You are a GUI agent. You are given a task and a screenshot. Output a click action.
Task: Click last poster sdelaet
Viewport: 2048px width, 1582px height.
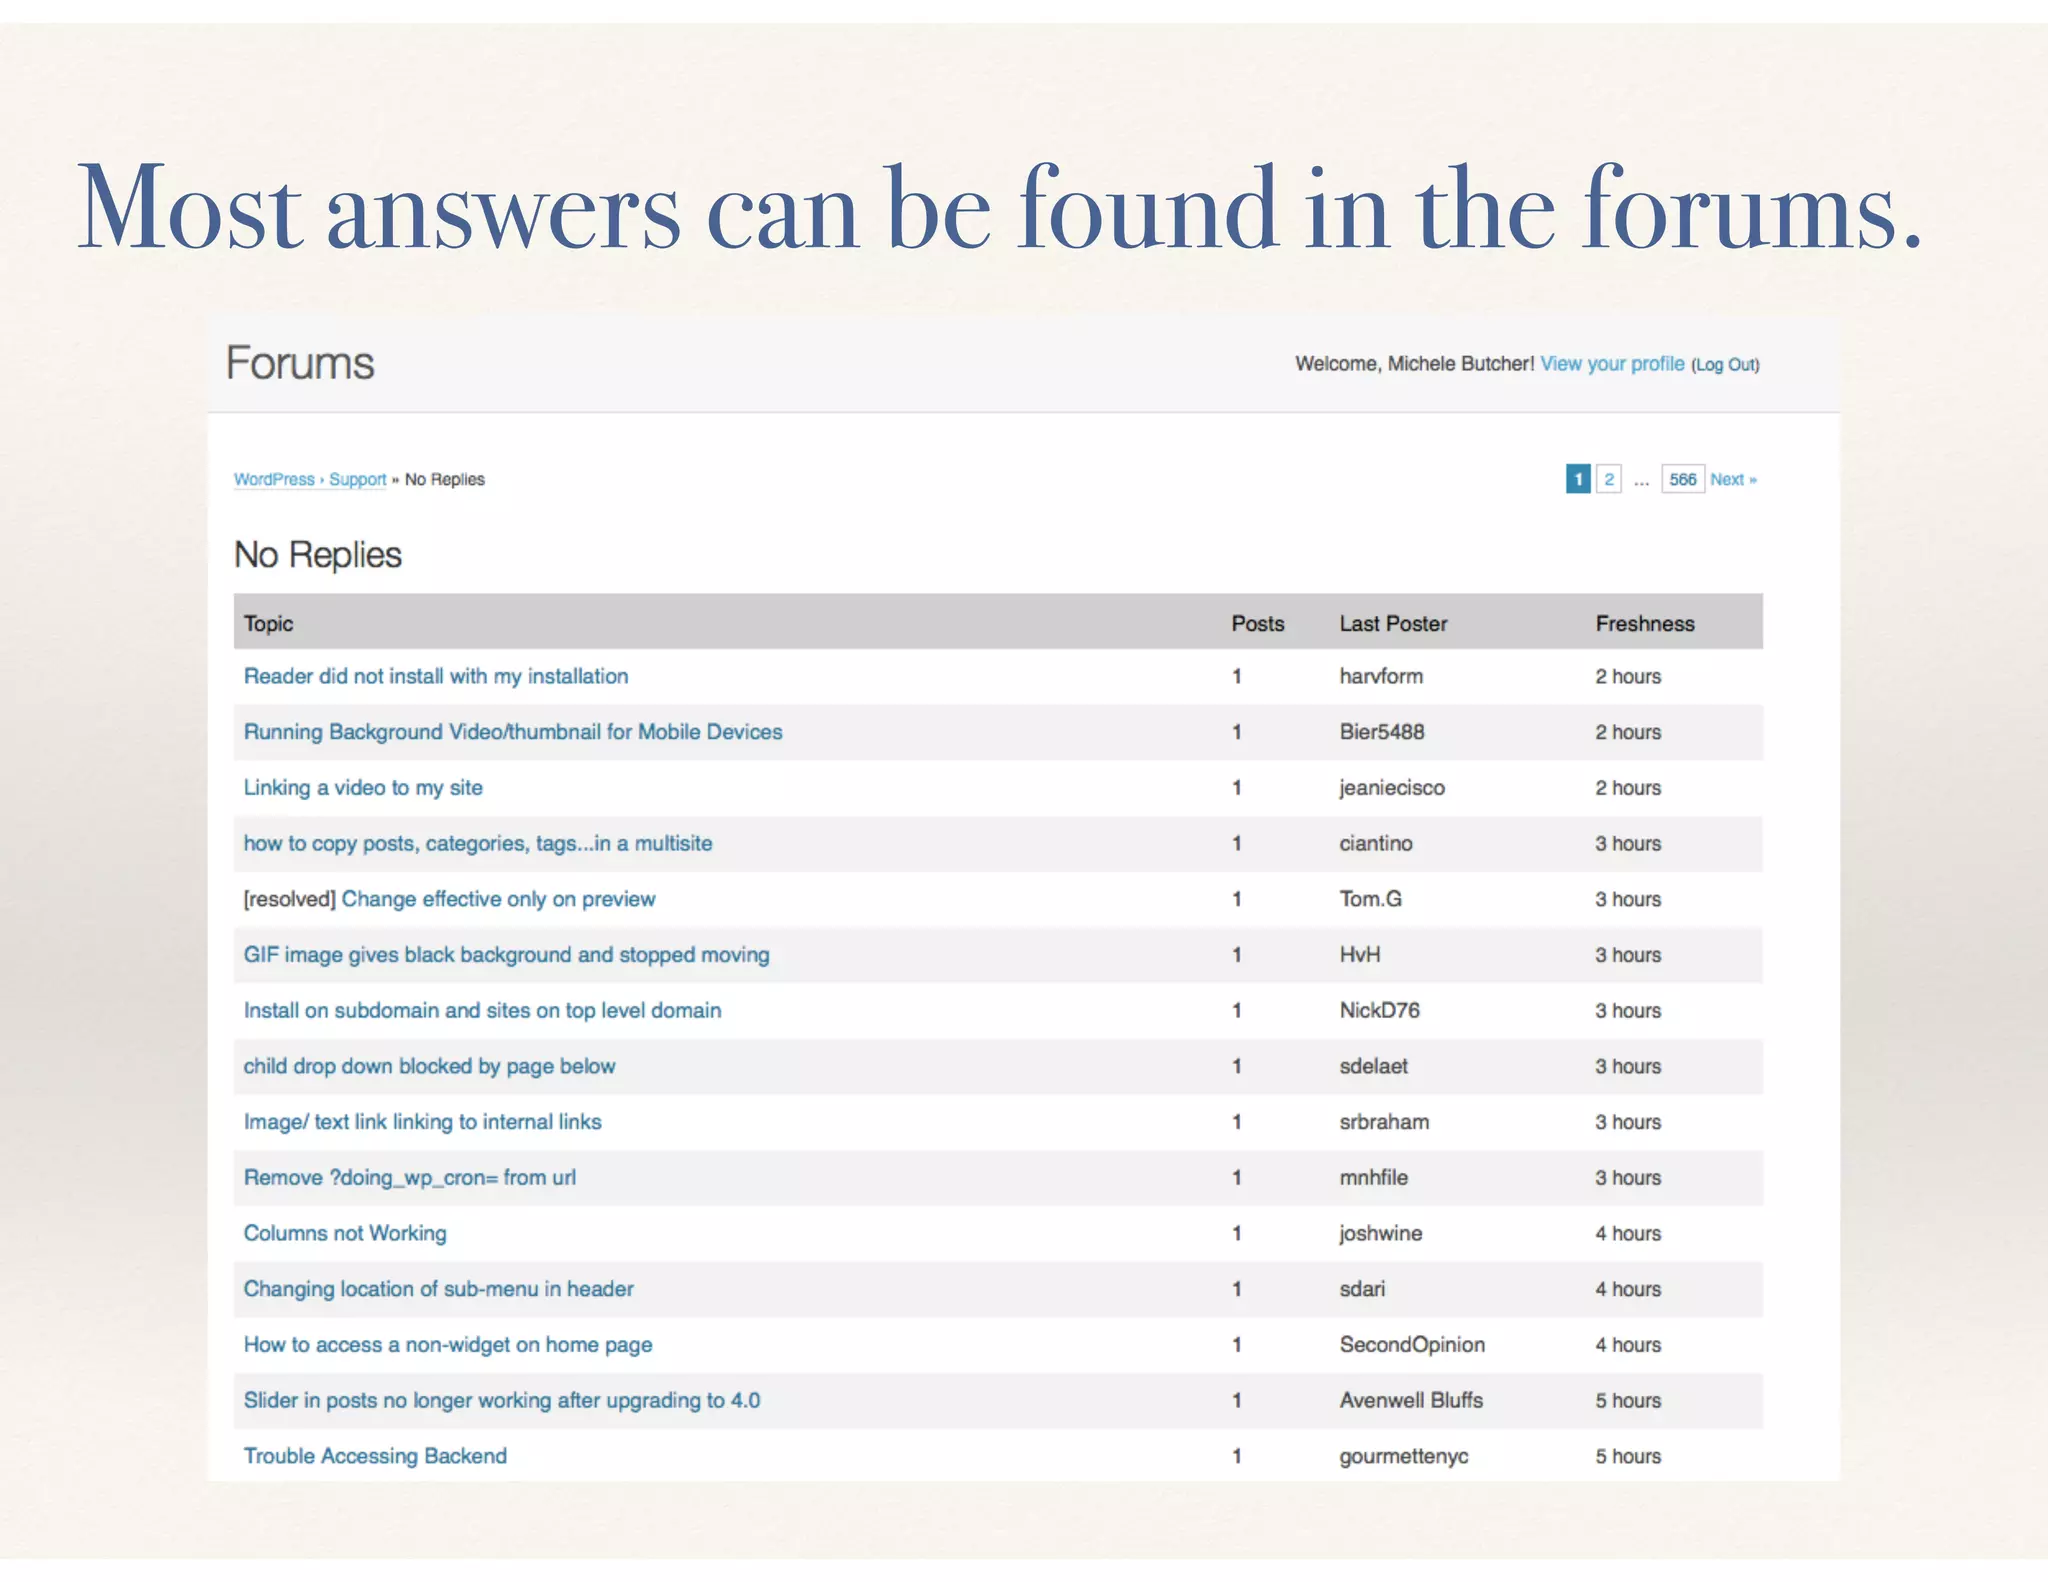(x=1373, y=1066)
